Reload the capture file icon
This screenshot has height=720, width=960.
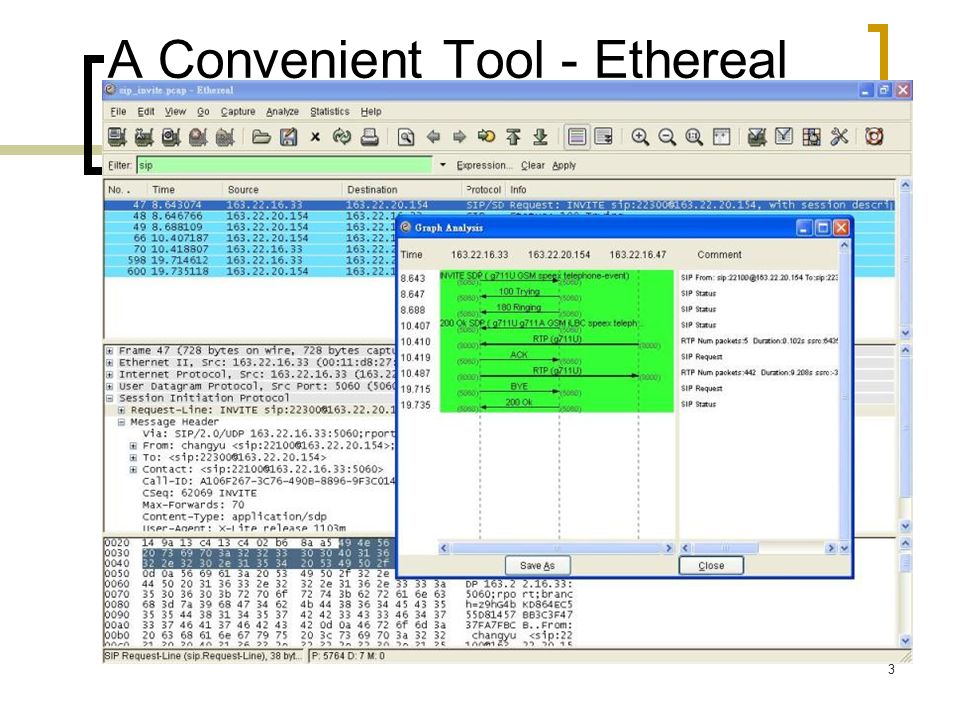(x=342, y=137)
